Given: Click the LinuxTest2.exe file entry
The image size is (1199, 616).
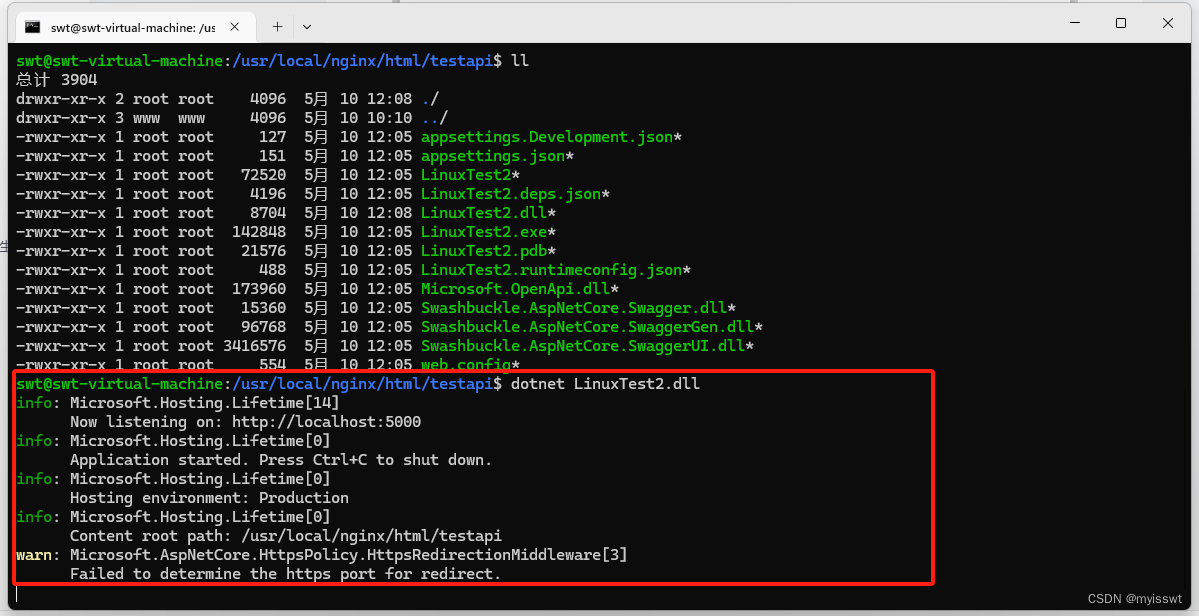Looking at the screenshot, I should tap(484, 231).
